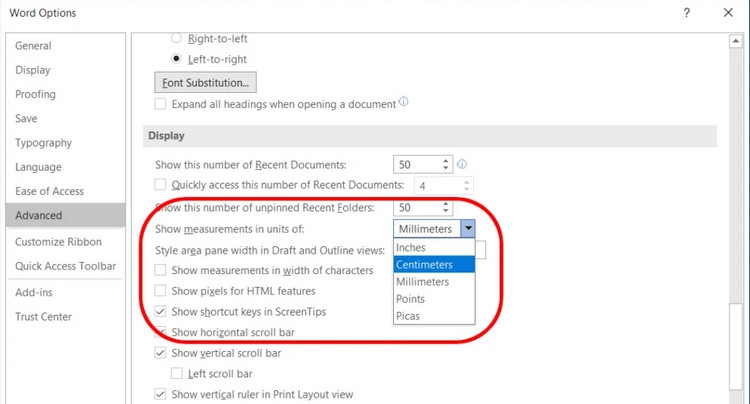750x404 pixels.
Task: Choose Centimeters from the units list
Action: pyautogui.click(x=434, y=264)
